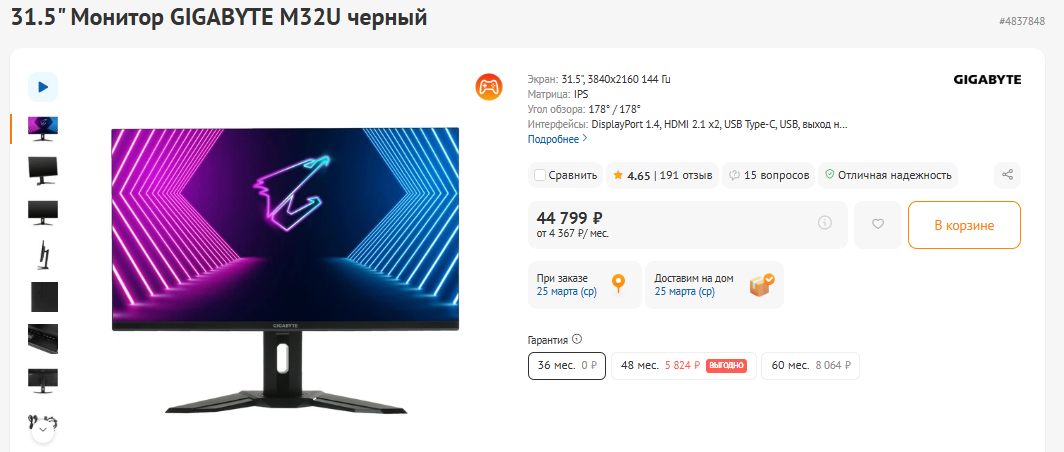Click the warranty info icon next to Гарантия
This screenshot has height=452, width=1064.
(x=577, y=339)
